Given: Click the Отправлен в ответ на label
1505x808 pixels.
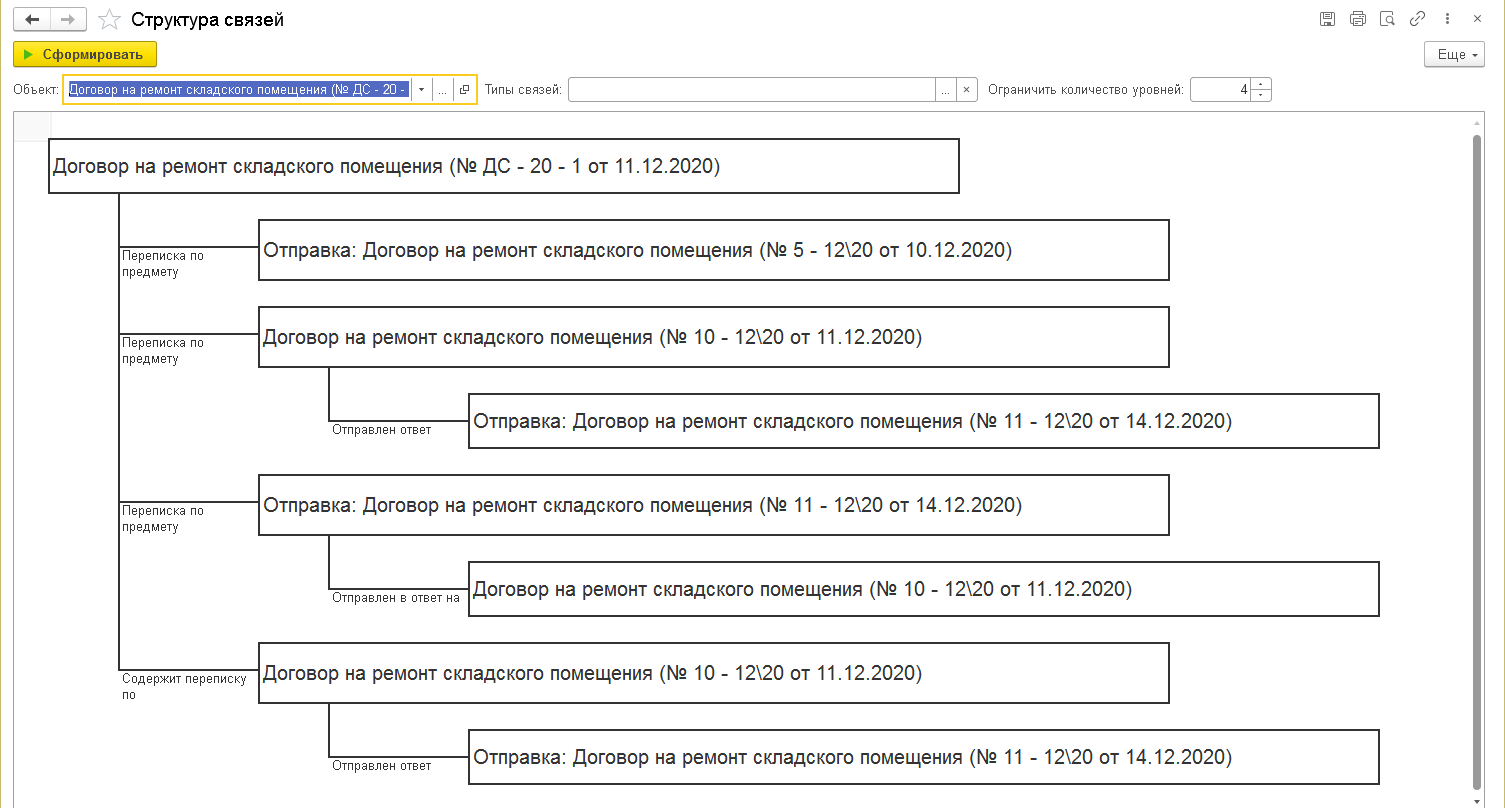Looking at the screenshot, I should [396, 598].
